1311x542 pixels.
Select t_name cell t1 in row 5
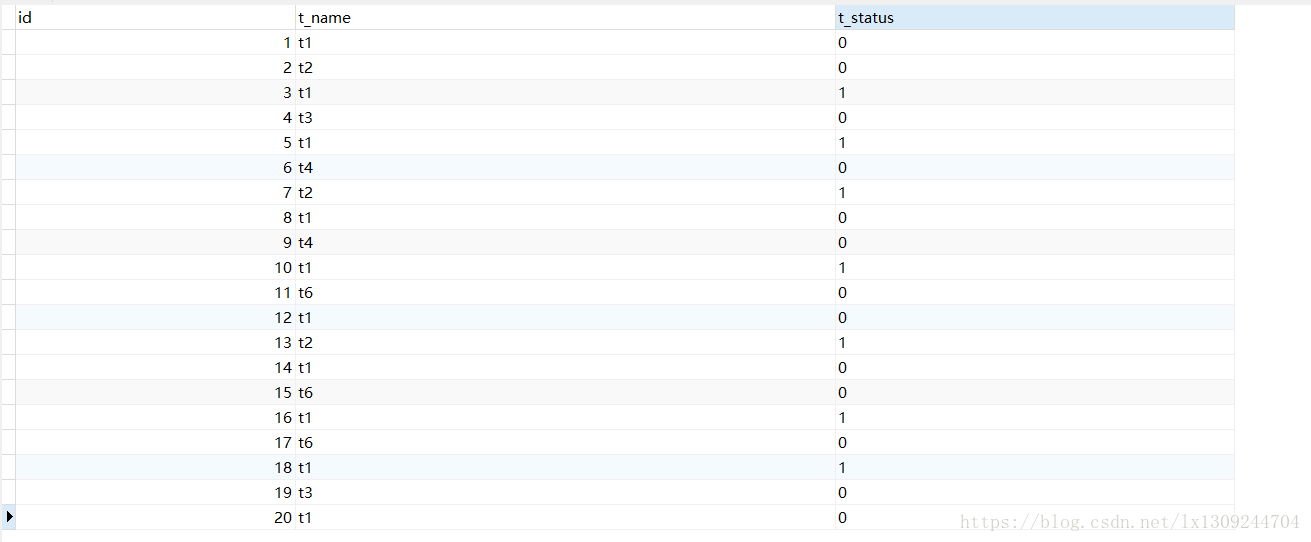pos(565,143)
